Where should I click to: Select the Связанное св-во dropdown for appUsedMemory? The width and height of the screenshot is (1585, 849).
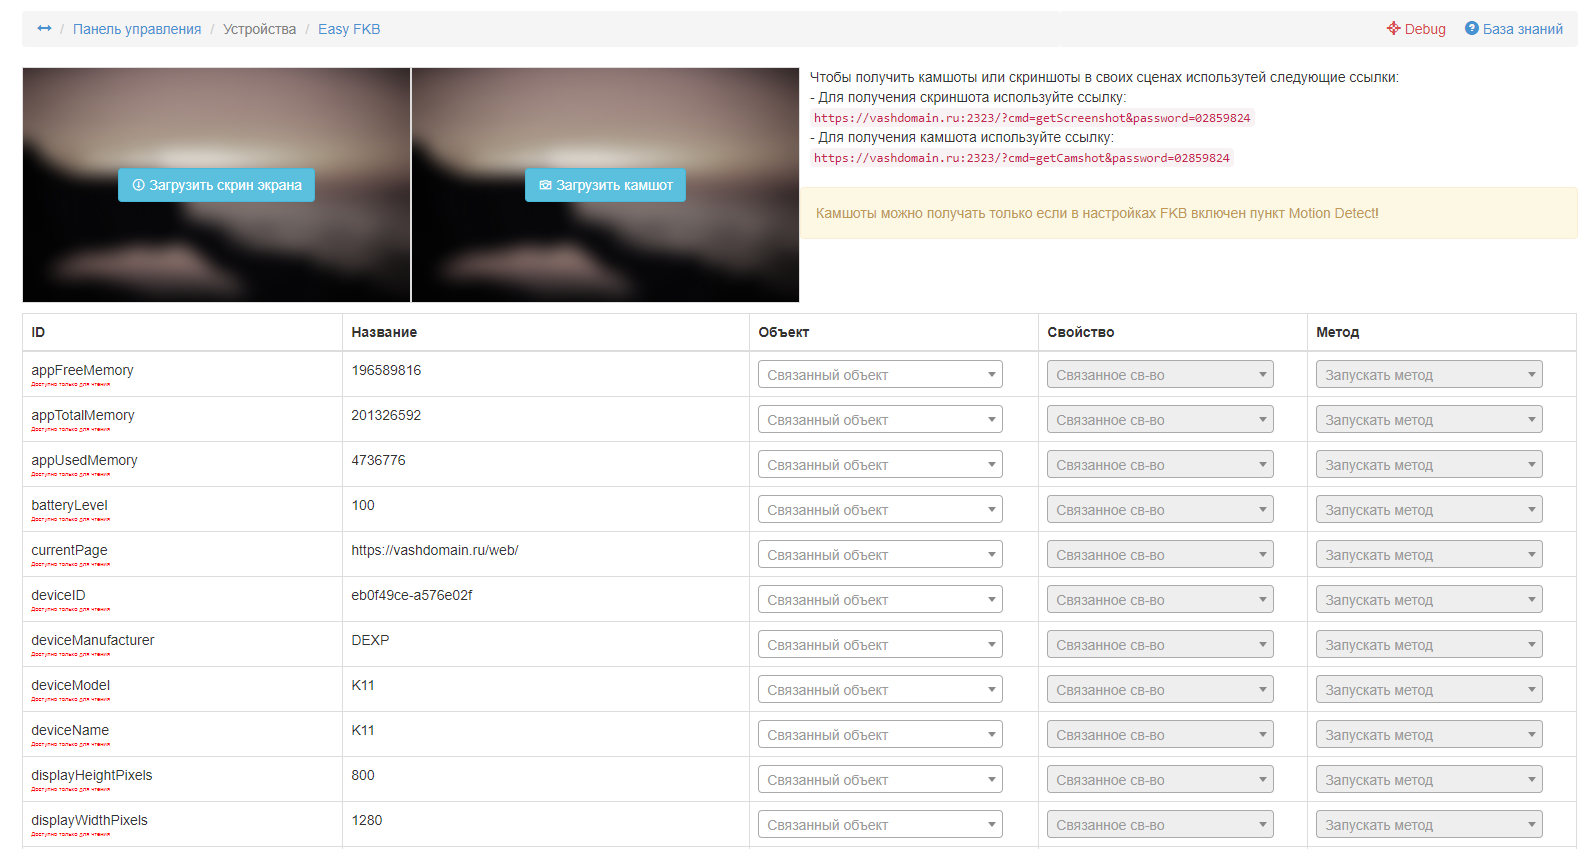tap(1160, 465)
